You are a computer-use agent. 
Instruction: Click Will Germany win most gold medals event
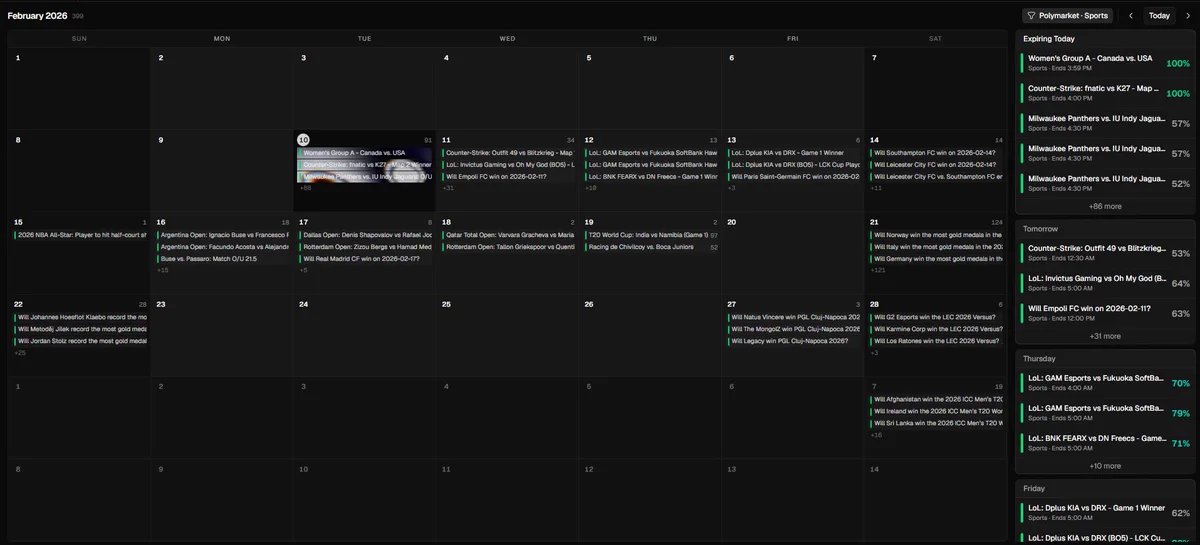(x=937, y=258)
